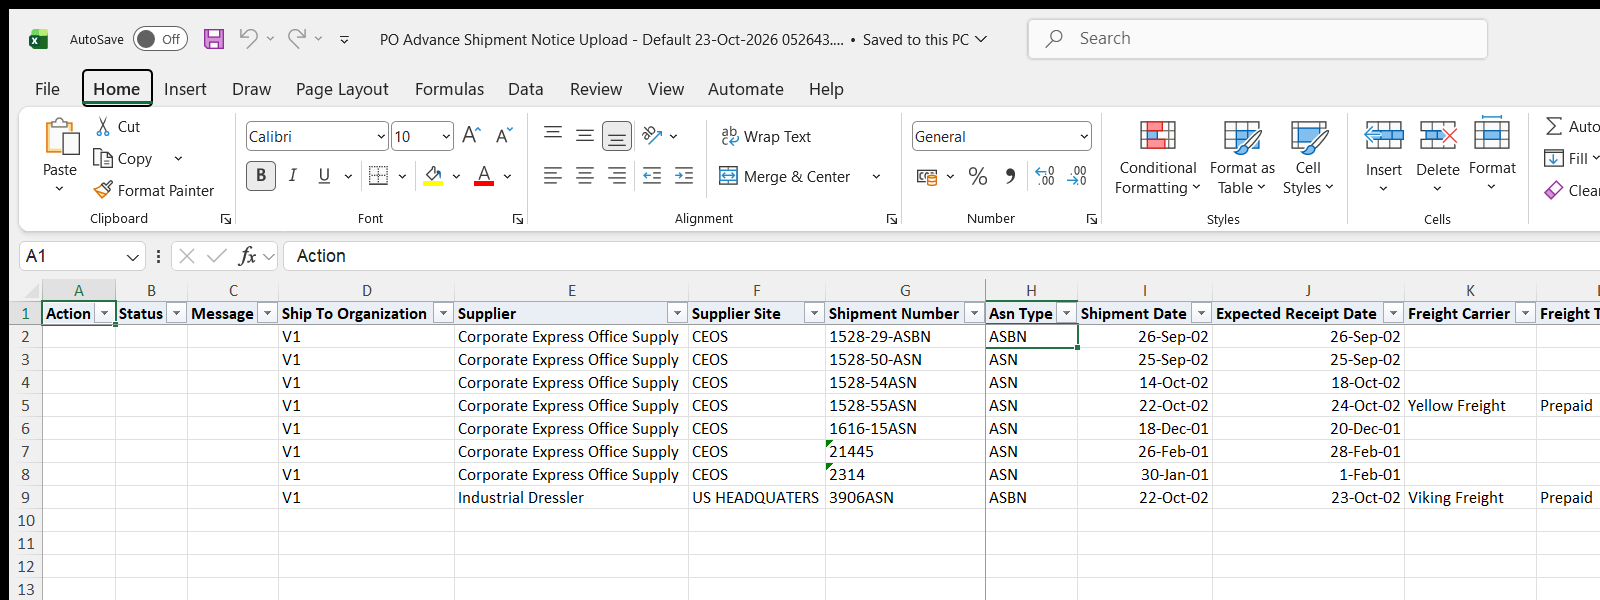Open filter dropdown for Ship To Organization

(x=442, y=314)
